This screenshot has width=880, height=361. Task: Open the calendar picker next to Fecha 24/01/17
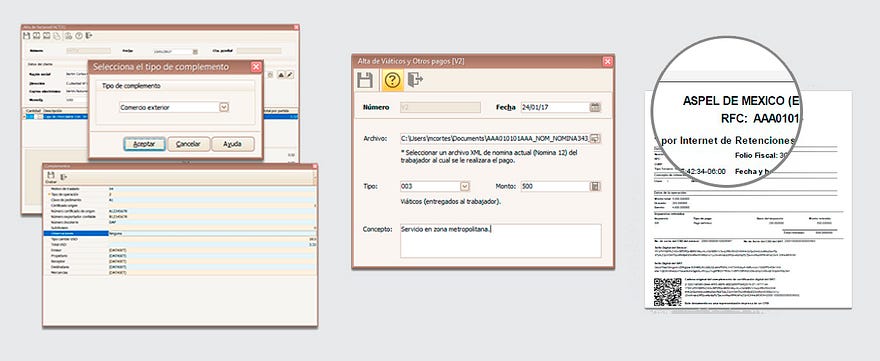(595, 107)
